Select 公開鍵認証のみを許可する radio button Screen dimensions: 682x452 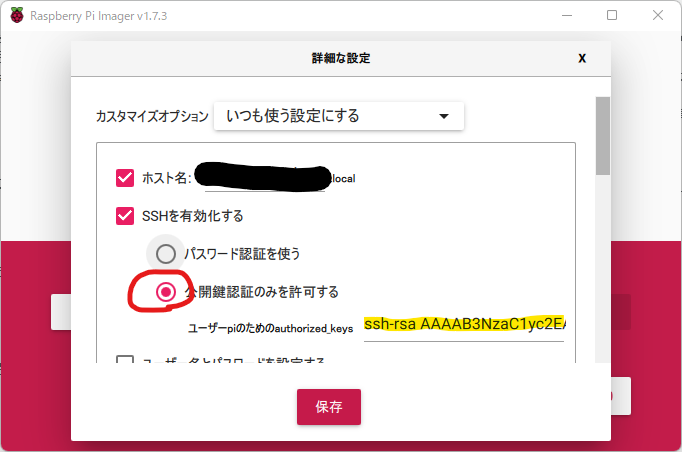point(166,292)
